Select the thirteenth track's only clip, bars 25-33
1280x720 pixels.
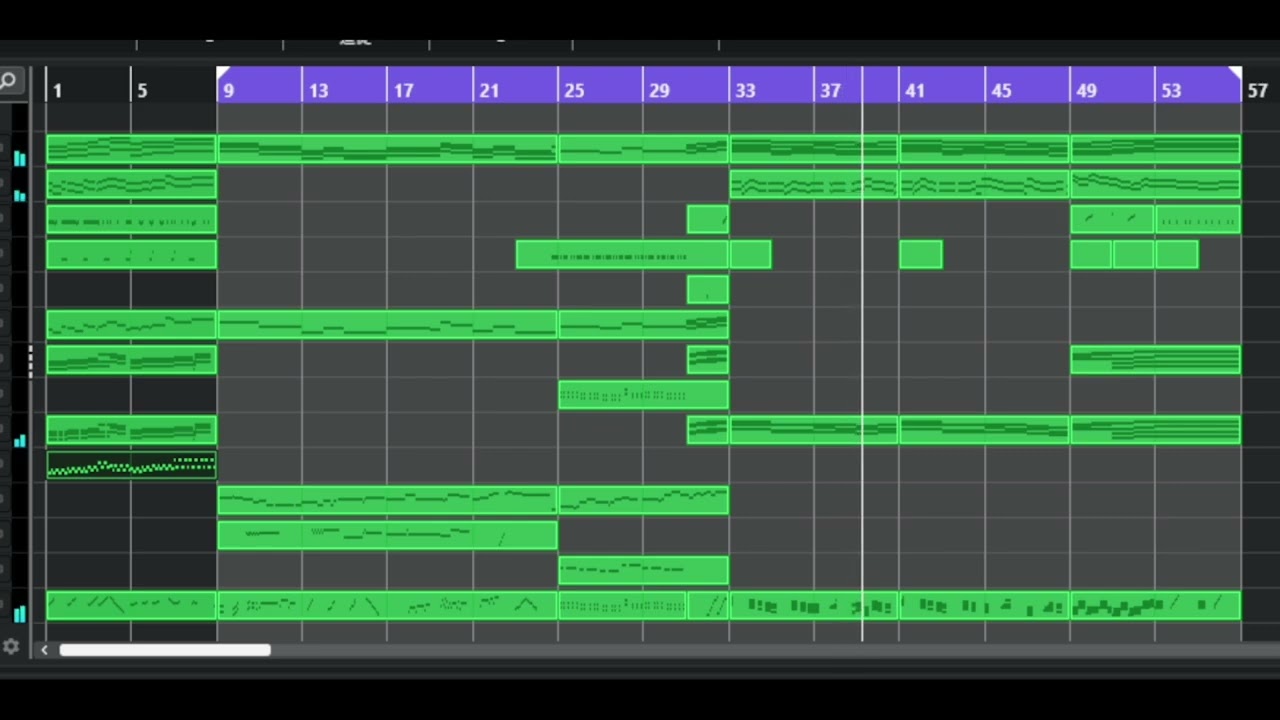point(643,571)
